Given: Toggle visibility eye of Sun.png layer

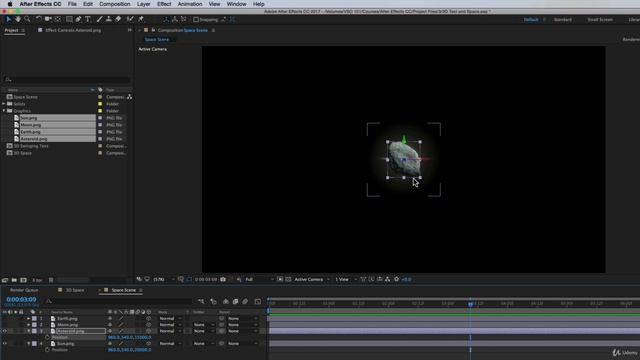Looking at the screenshot, I should [x=4, y=344].
